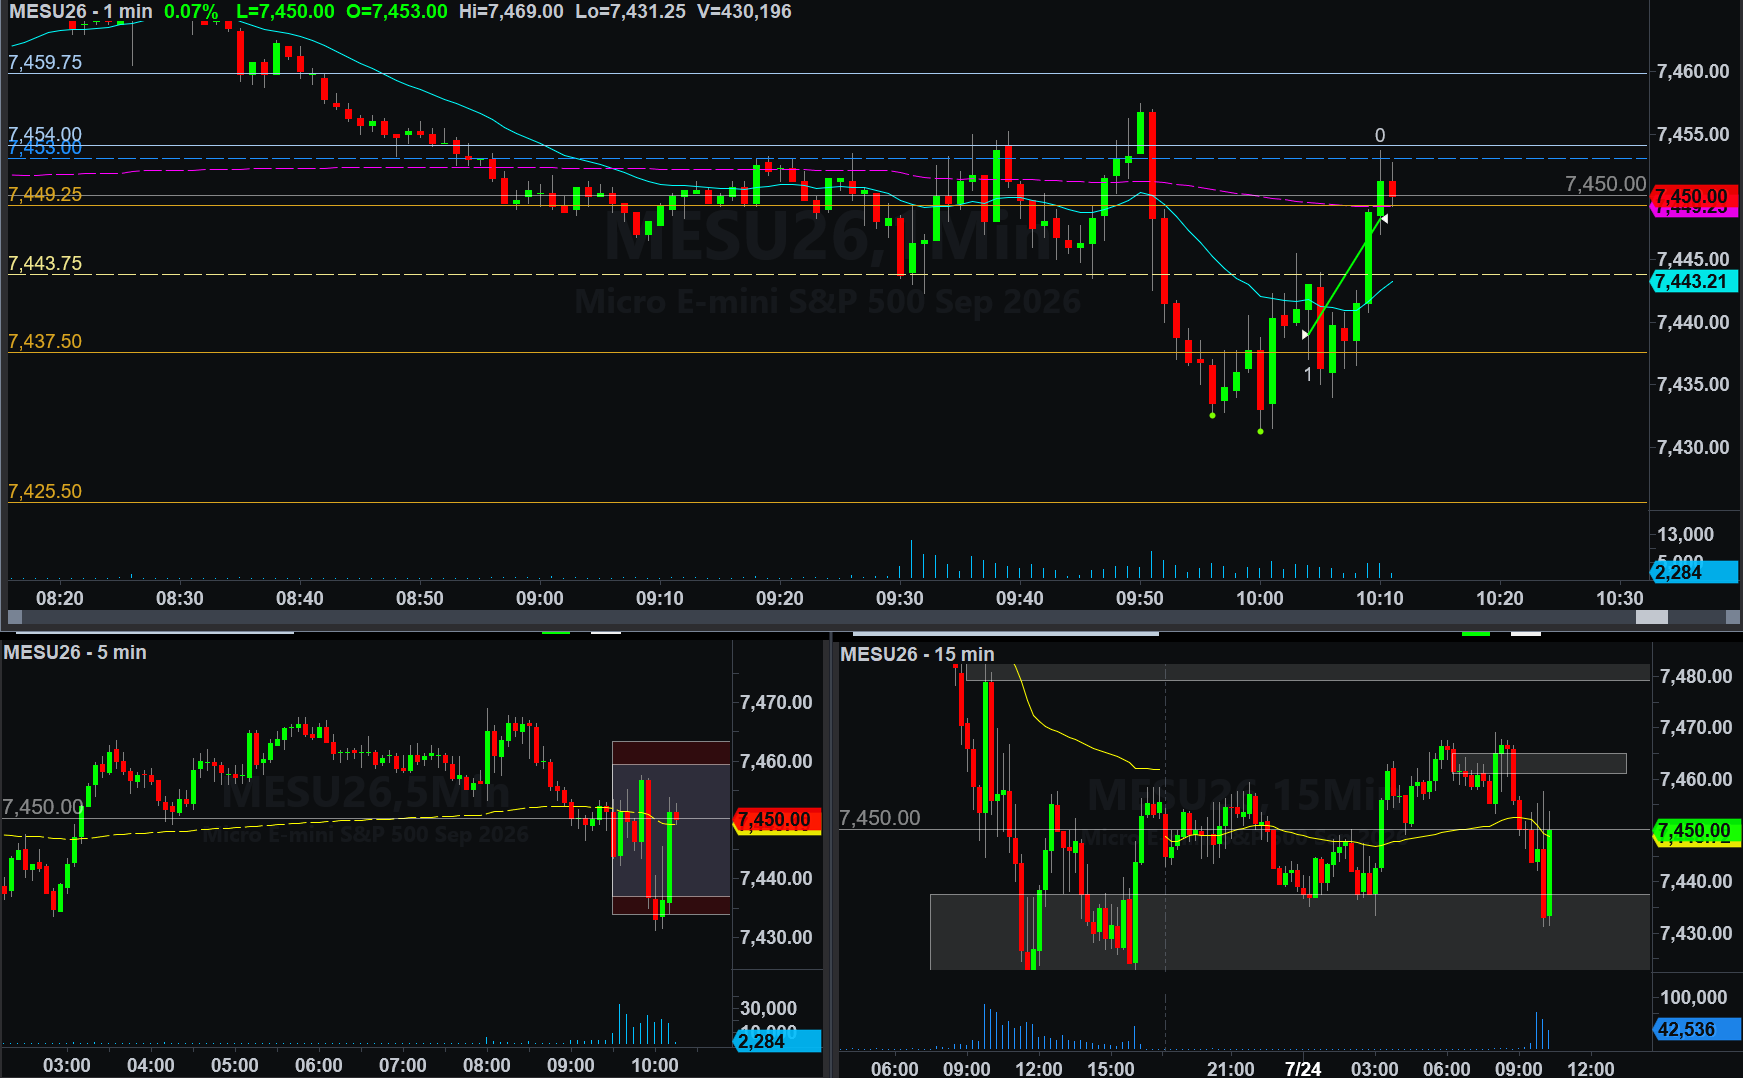Click the MESU26 - 1 min chart title
This screenshot has width=1743, height=1078.
[x=81, y=12]
